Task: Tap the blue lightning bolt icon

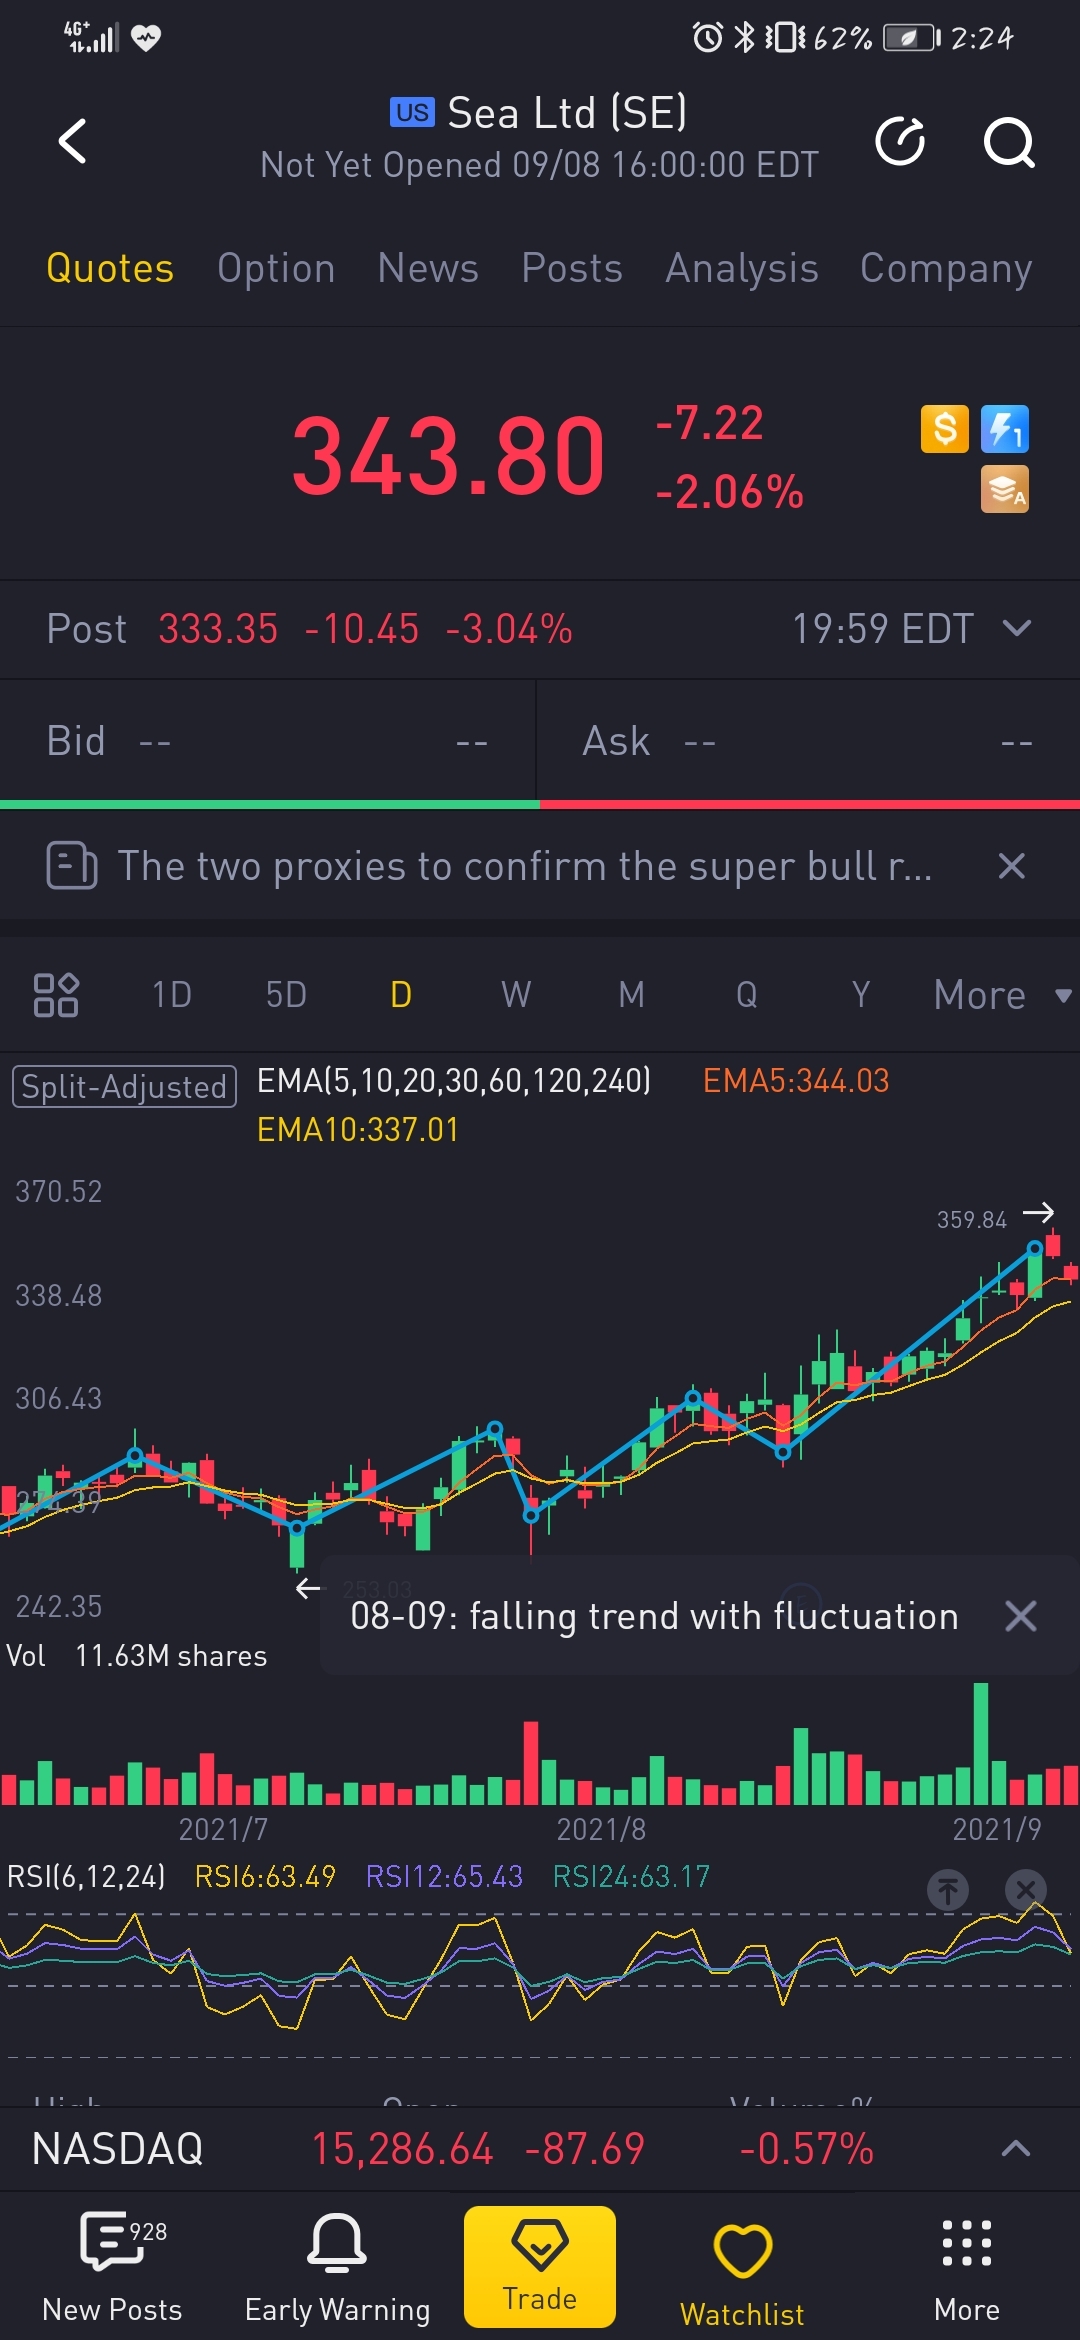Action: [1005, 429]
